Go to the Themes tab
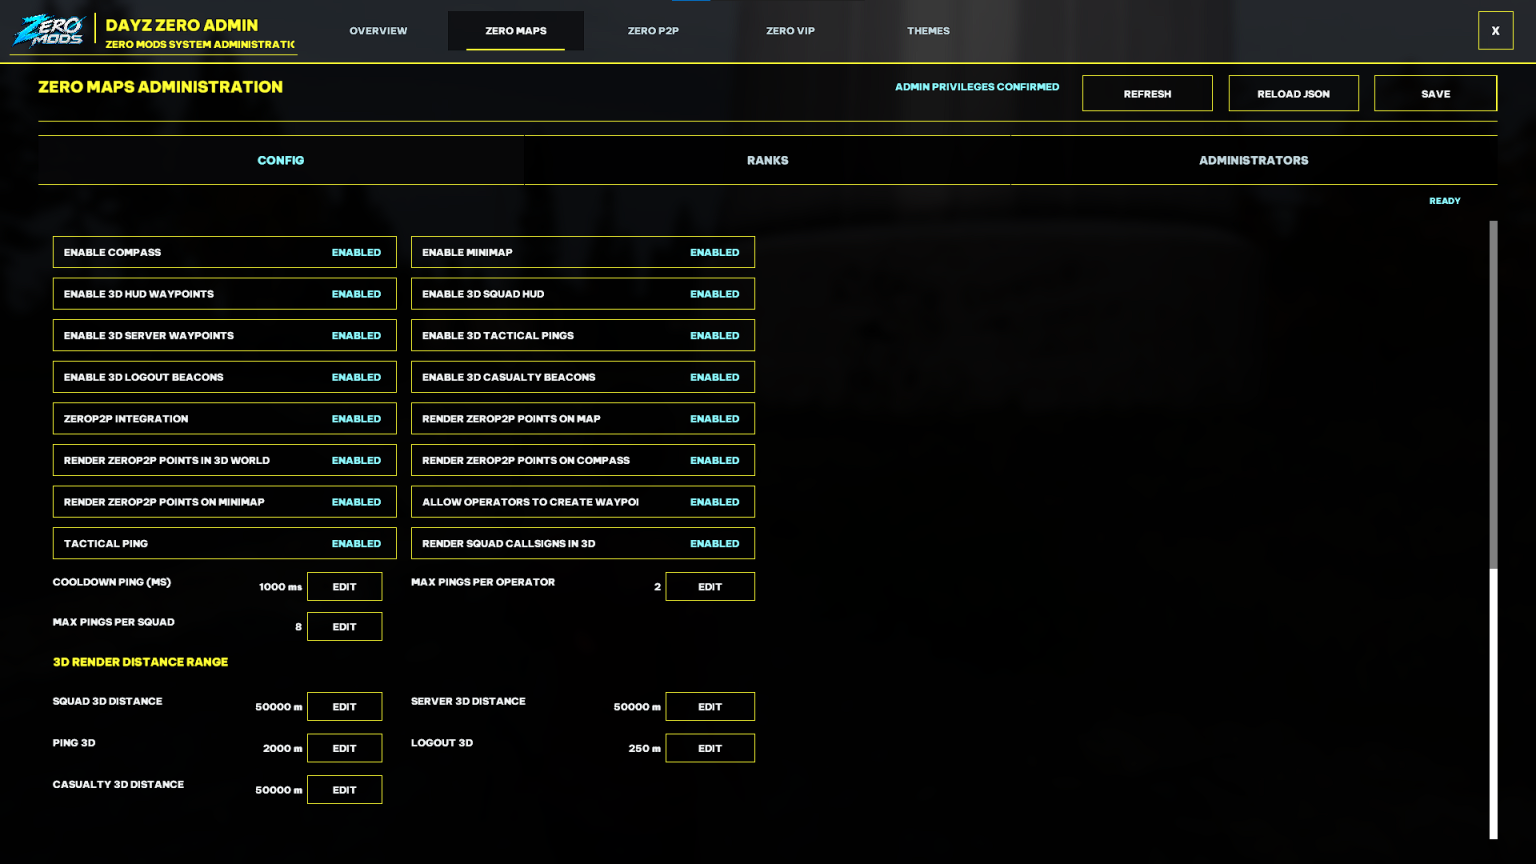Image resolution: width=1536 pixels, height=864 pixels. pyautogui.click(x=928, y=31)
